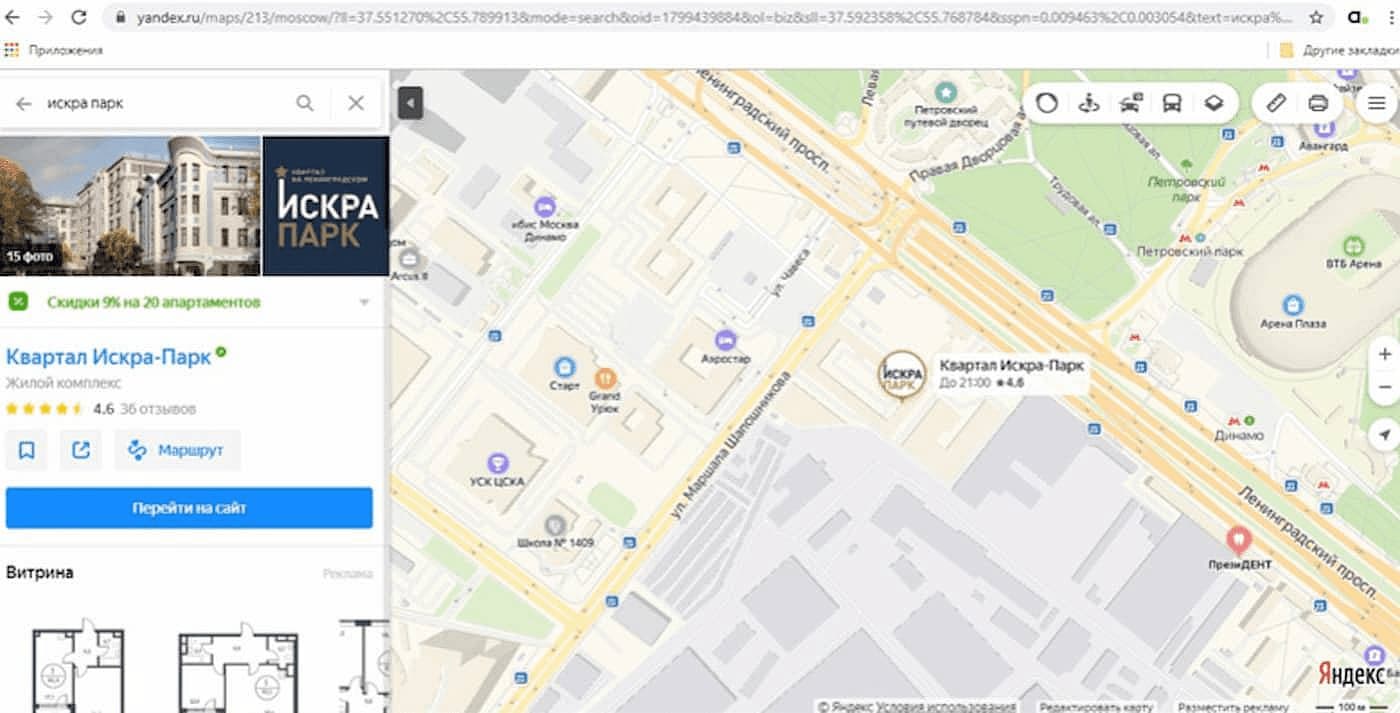Save the place with the bookmark button

(27, 451)
